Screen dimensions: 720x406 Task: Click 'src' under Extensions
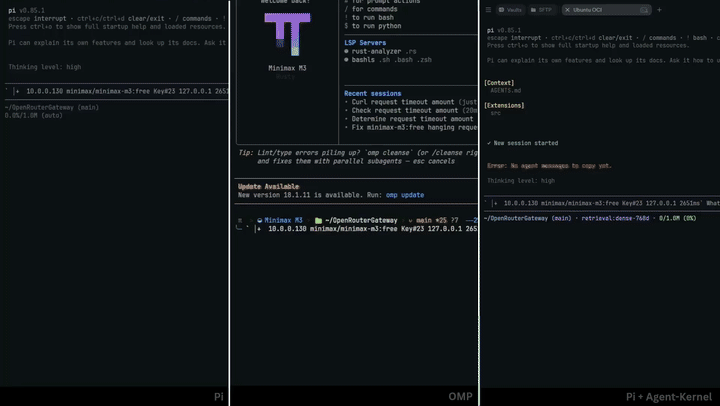(495, 113)
